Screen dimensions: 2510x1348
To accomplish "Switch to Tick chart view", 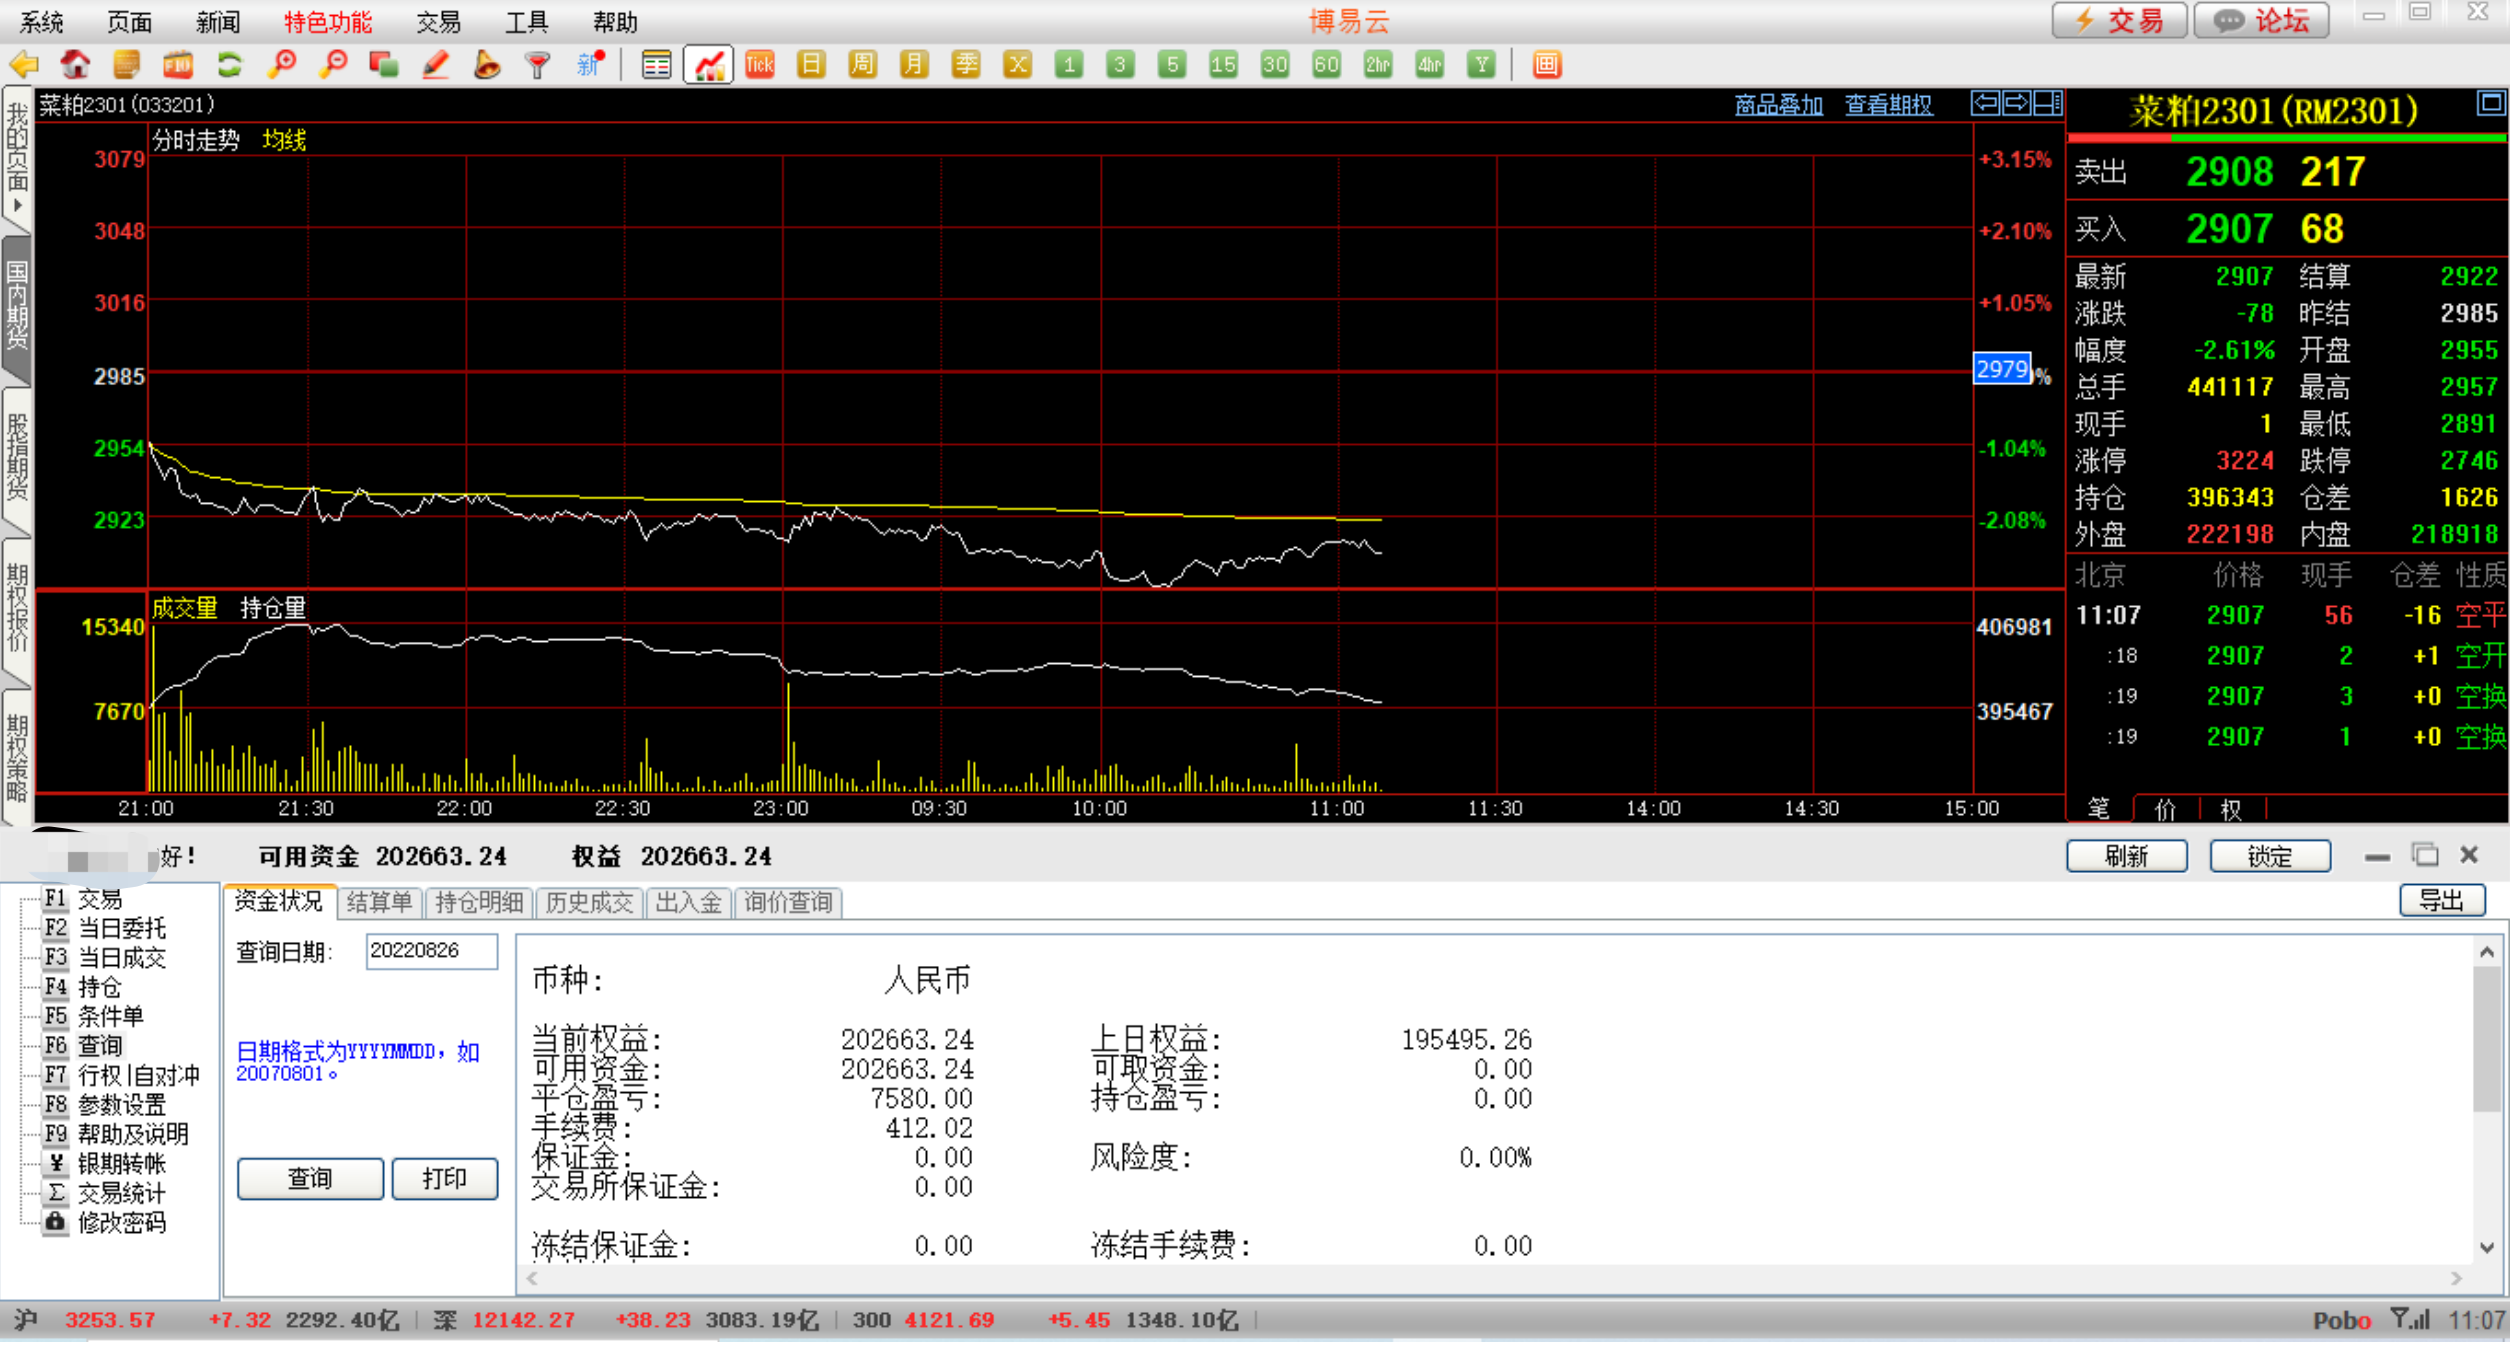I will tap(760, 66).
